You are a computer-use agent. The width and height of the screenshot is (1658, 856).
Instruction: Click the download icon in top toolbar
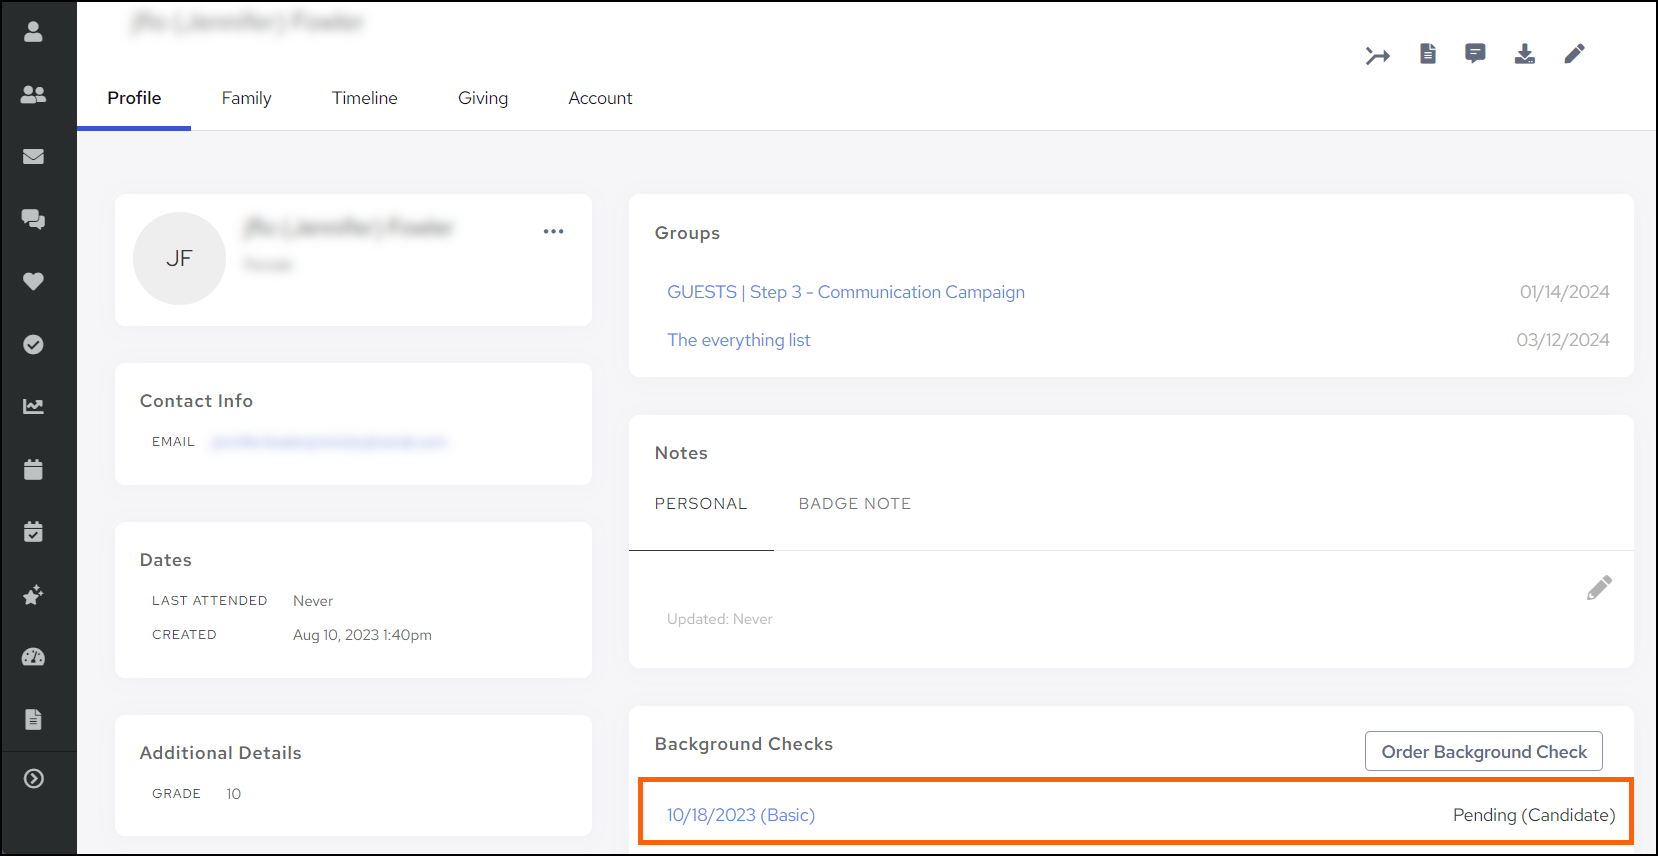click(1524, 54)
